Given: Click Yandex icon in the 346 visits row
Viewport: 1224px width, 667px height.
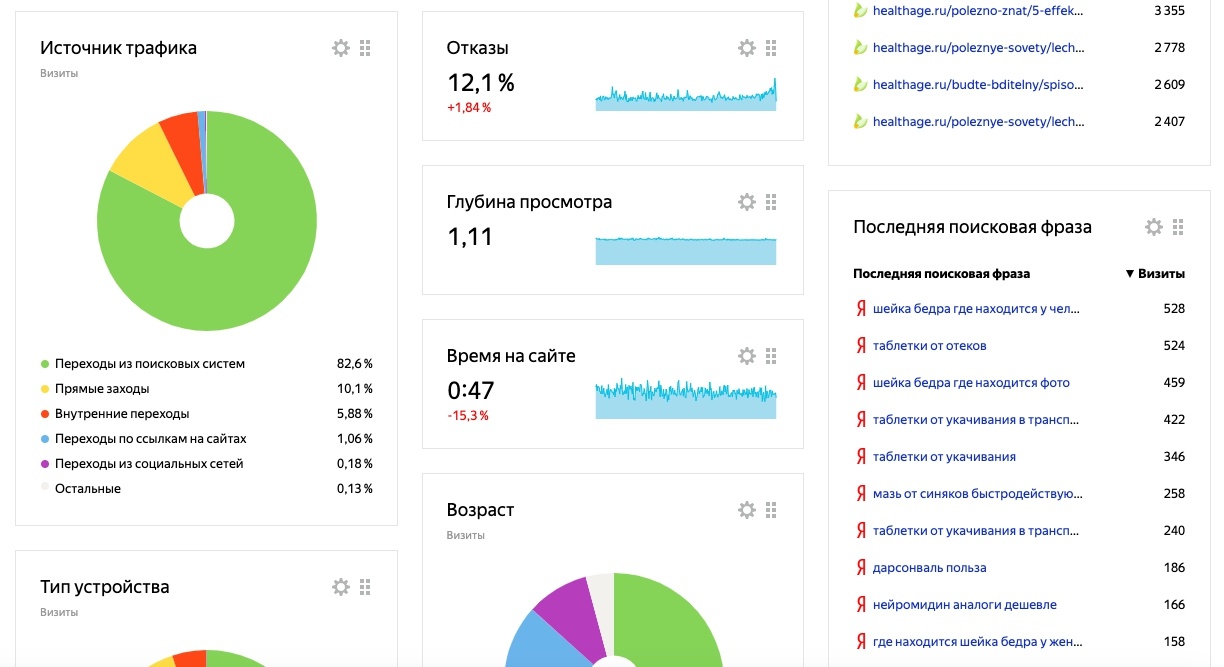Looking at the screenshot, I should click(x=860, y=457).
